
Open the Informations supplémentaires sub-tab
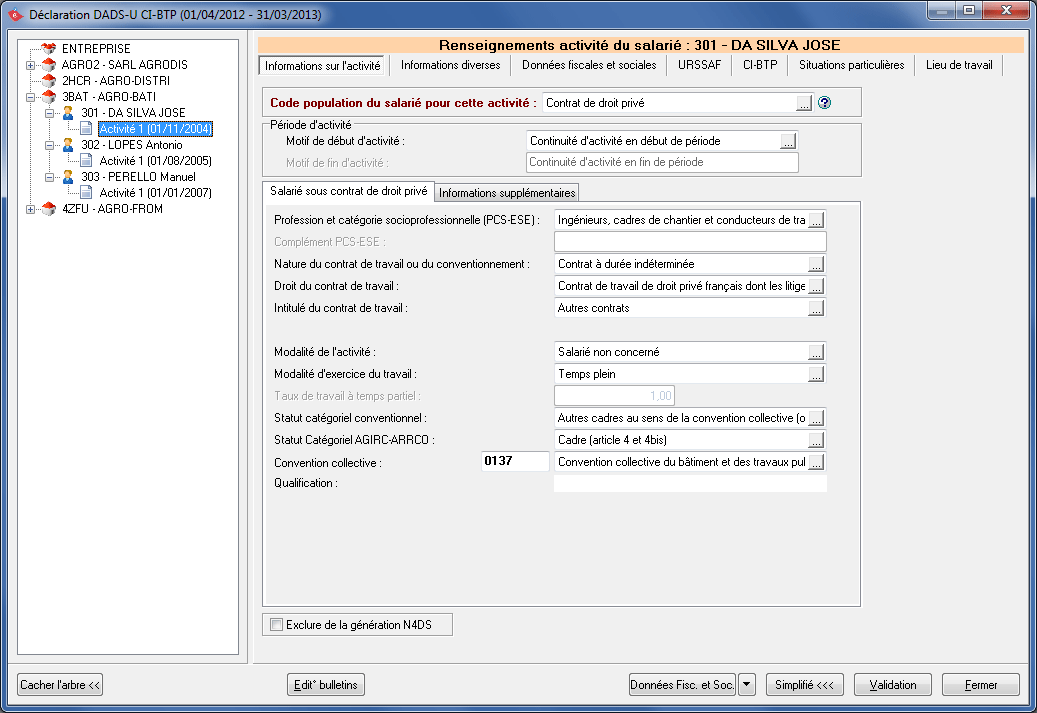click(x=506, y=193)
